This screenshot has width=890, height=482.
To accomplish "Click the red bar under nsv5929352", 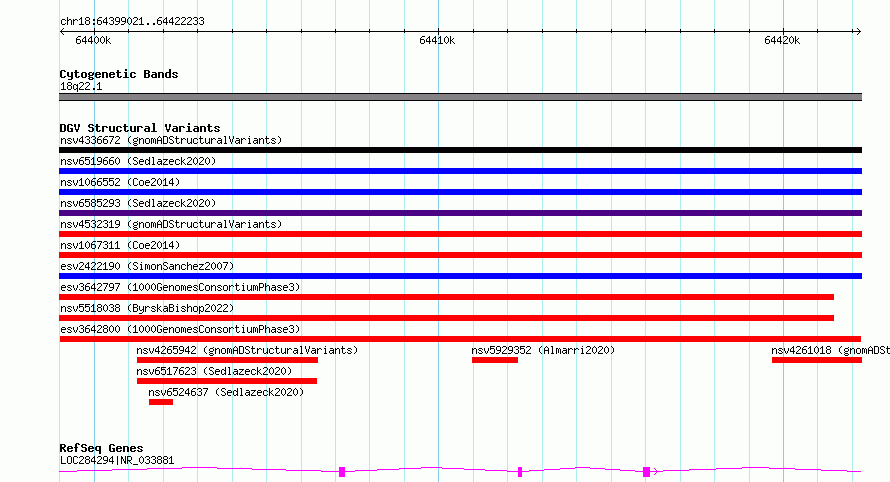I will 494,360.
